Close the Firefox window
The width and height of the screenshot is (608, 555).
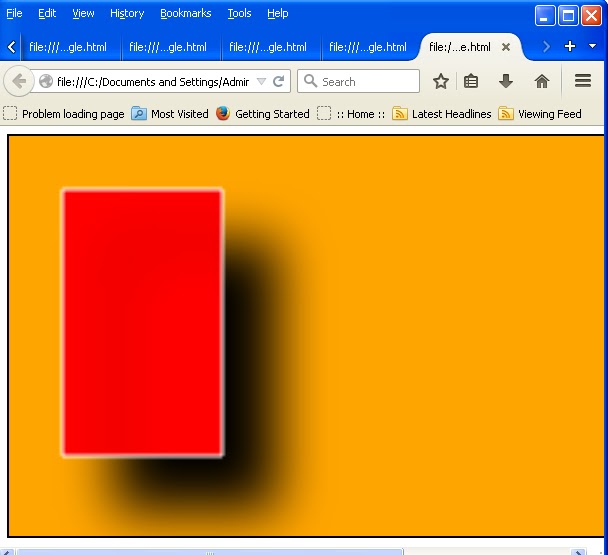pos(591,16)
